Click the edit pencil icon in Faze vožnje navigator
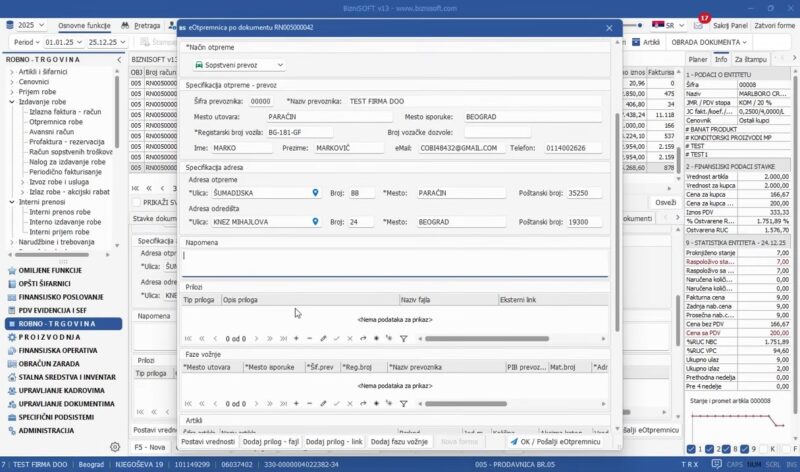The width and height of the screenshot is (800, 472). point(322,404)
